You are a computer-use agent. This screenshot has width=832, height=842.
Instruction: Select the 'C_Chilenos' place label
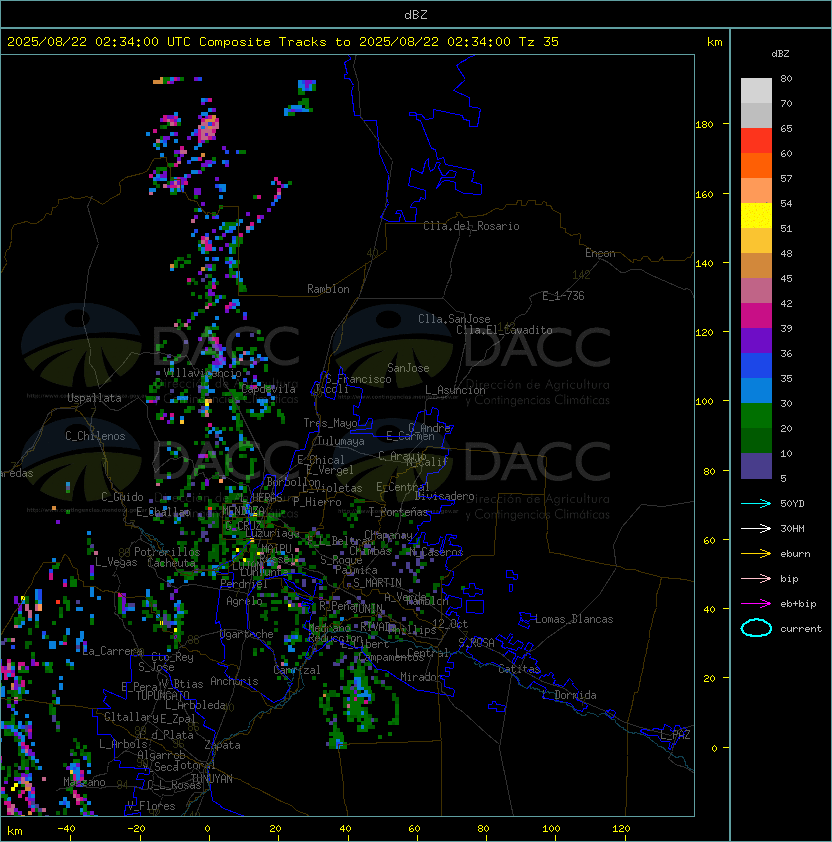click(x=95, y=436)
